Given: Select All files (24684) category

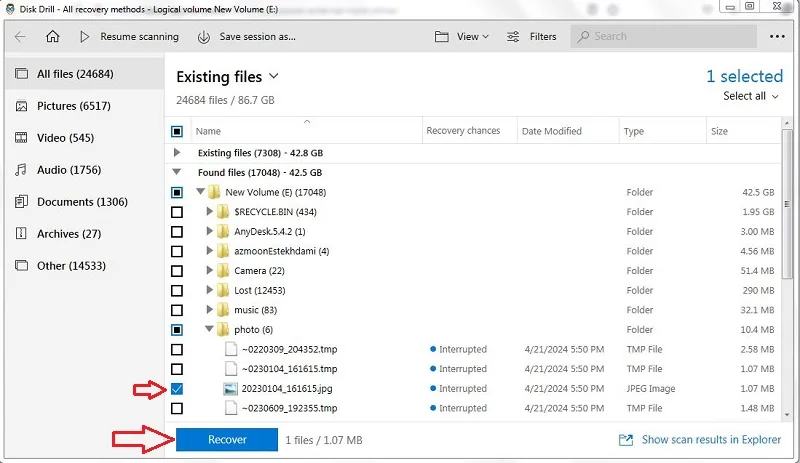Looking at the screenshot, I should tap(84, 74).
